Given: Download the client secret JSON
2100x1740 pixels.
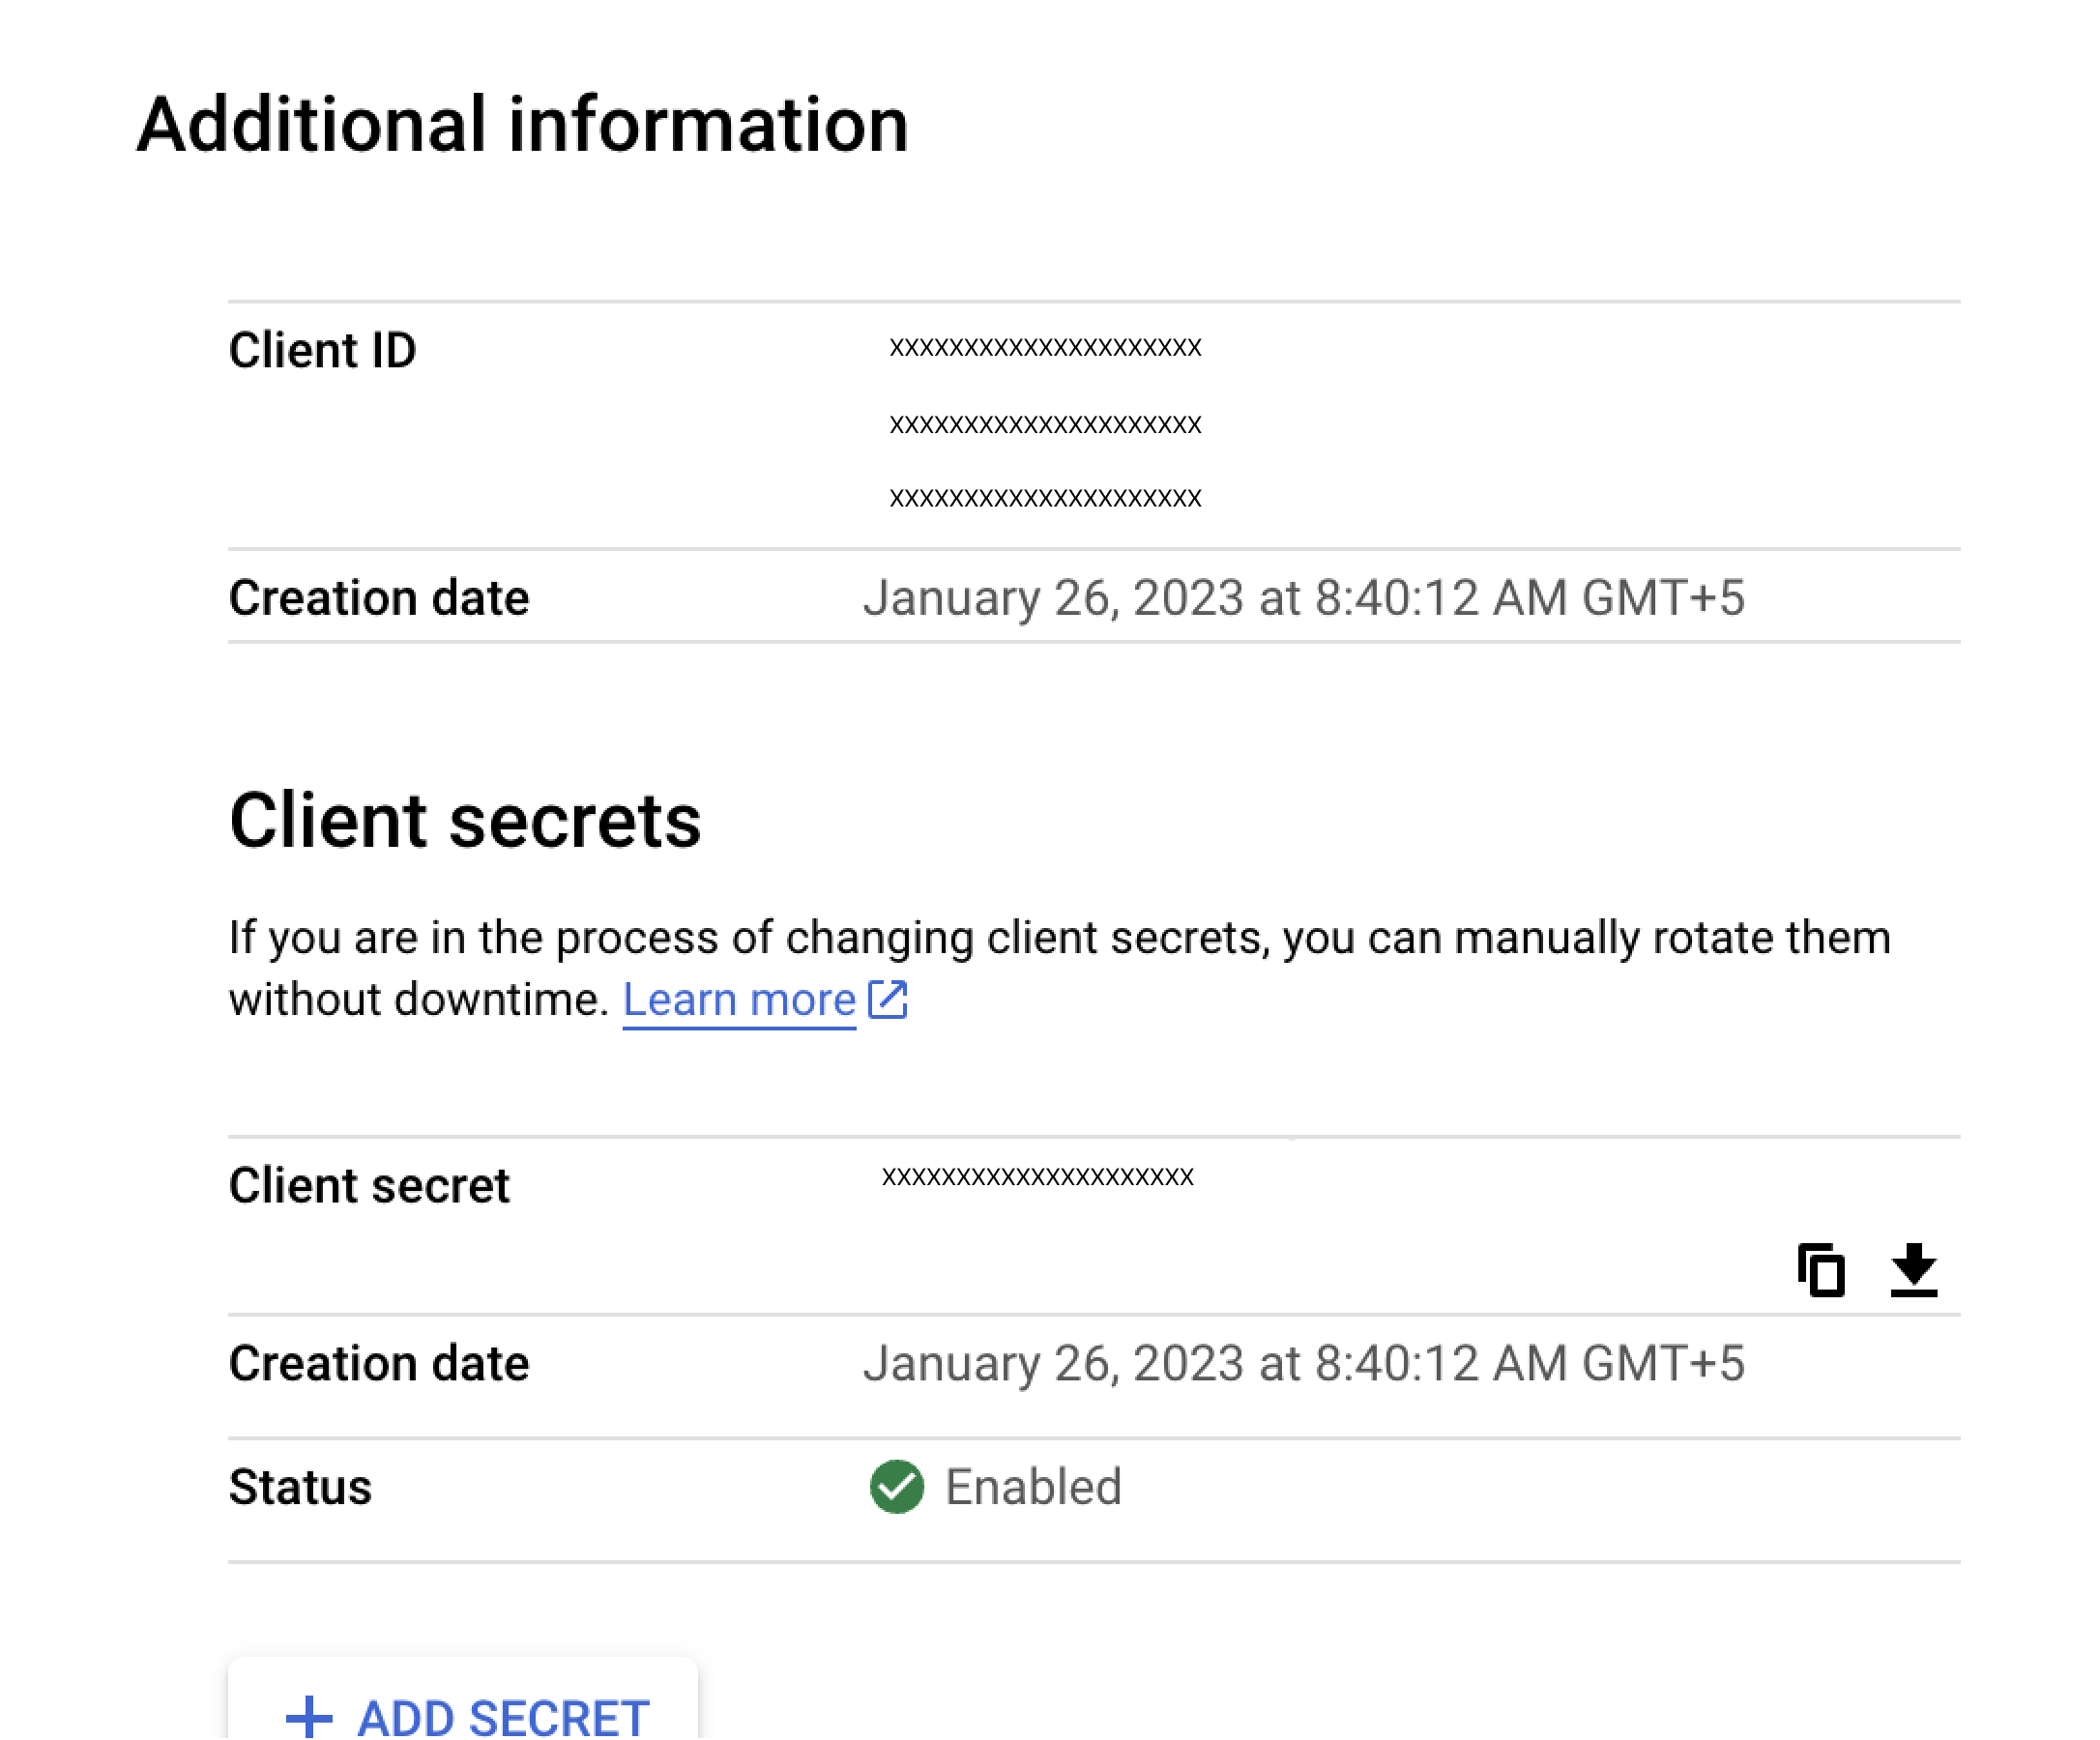Looking at the screenshot, I should [x=1913, y=1270].
